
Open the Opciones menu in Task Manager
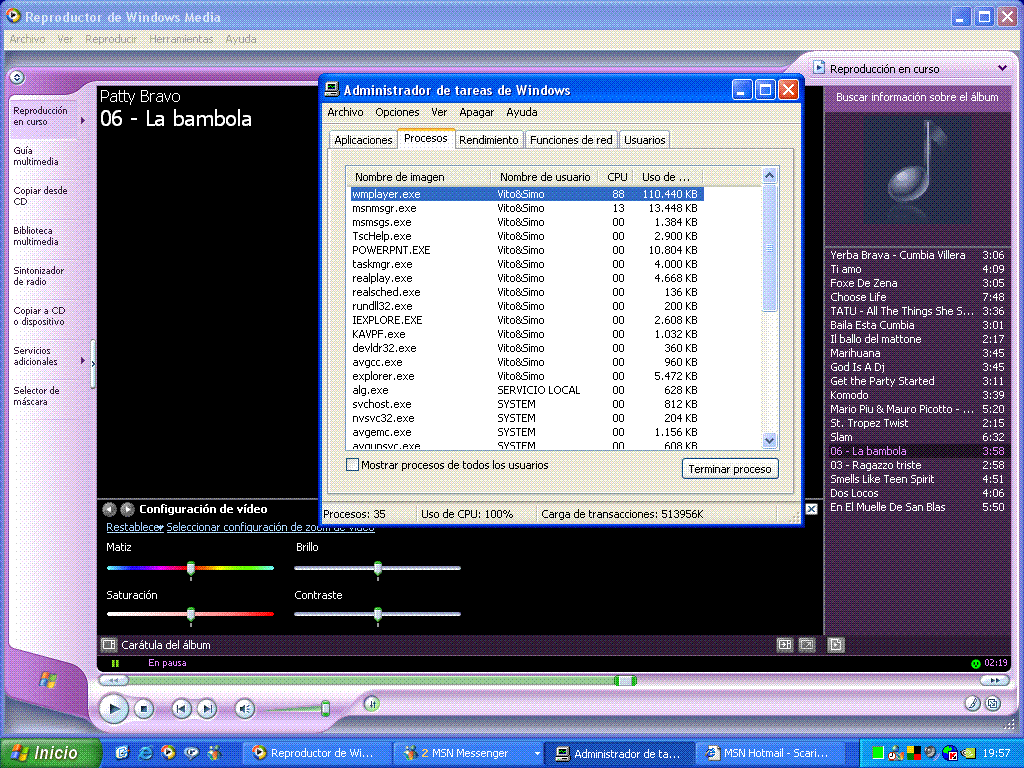coord(397,112)
